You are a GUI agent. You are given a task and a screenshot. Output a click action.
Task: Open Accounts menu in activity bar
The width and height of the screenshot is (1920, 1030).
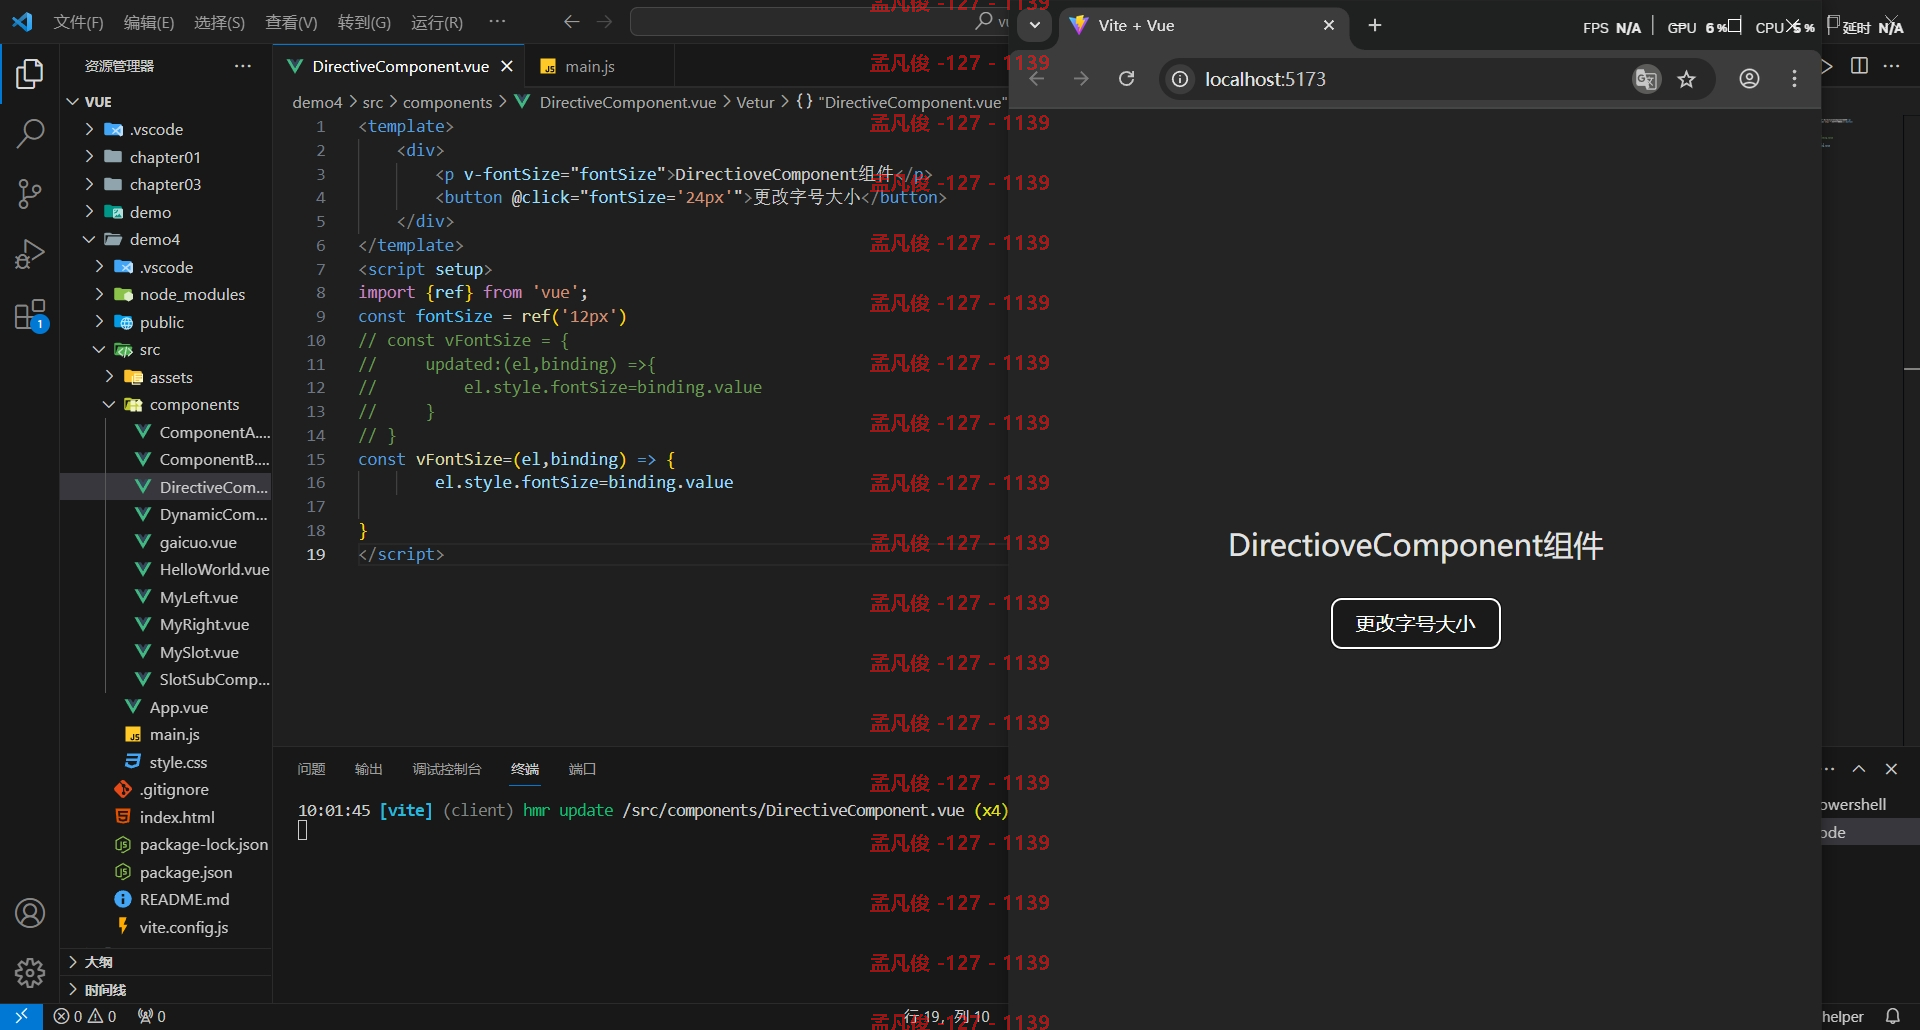pos(30,913)
